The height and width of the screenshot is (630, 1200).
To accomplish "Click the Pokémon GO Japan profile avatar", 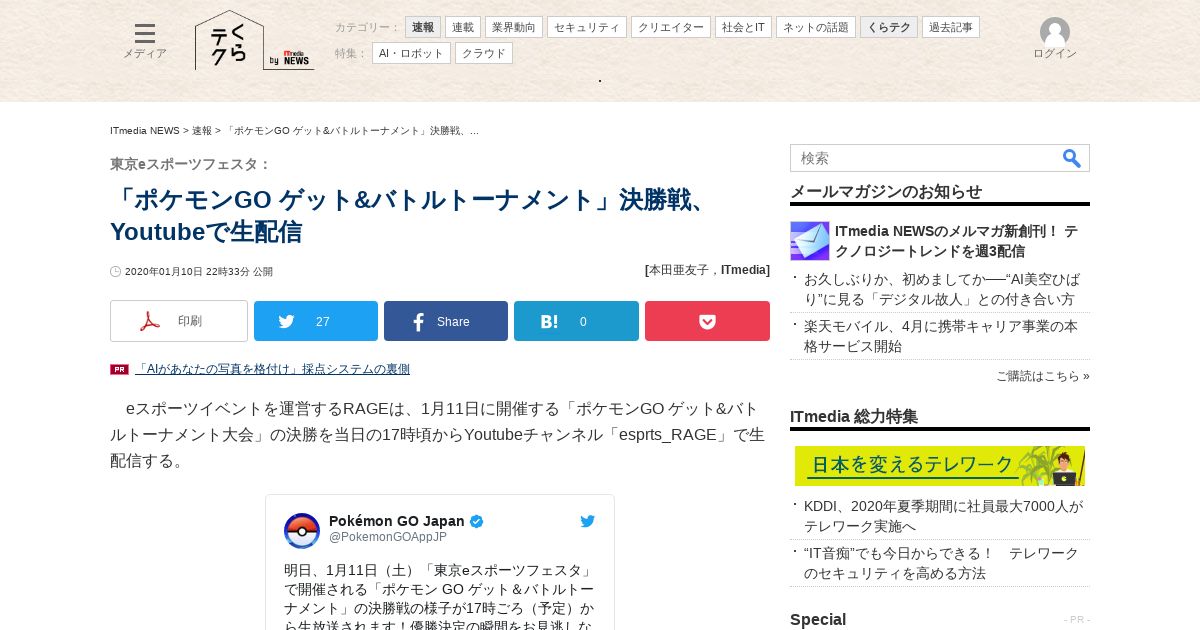I will click(x=302, y=531).
